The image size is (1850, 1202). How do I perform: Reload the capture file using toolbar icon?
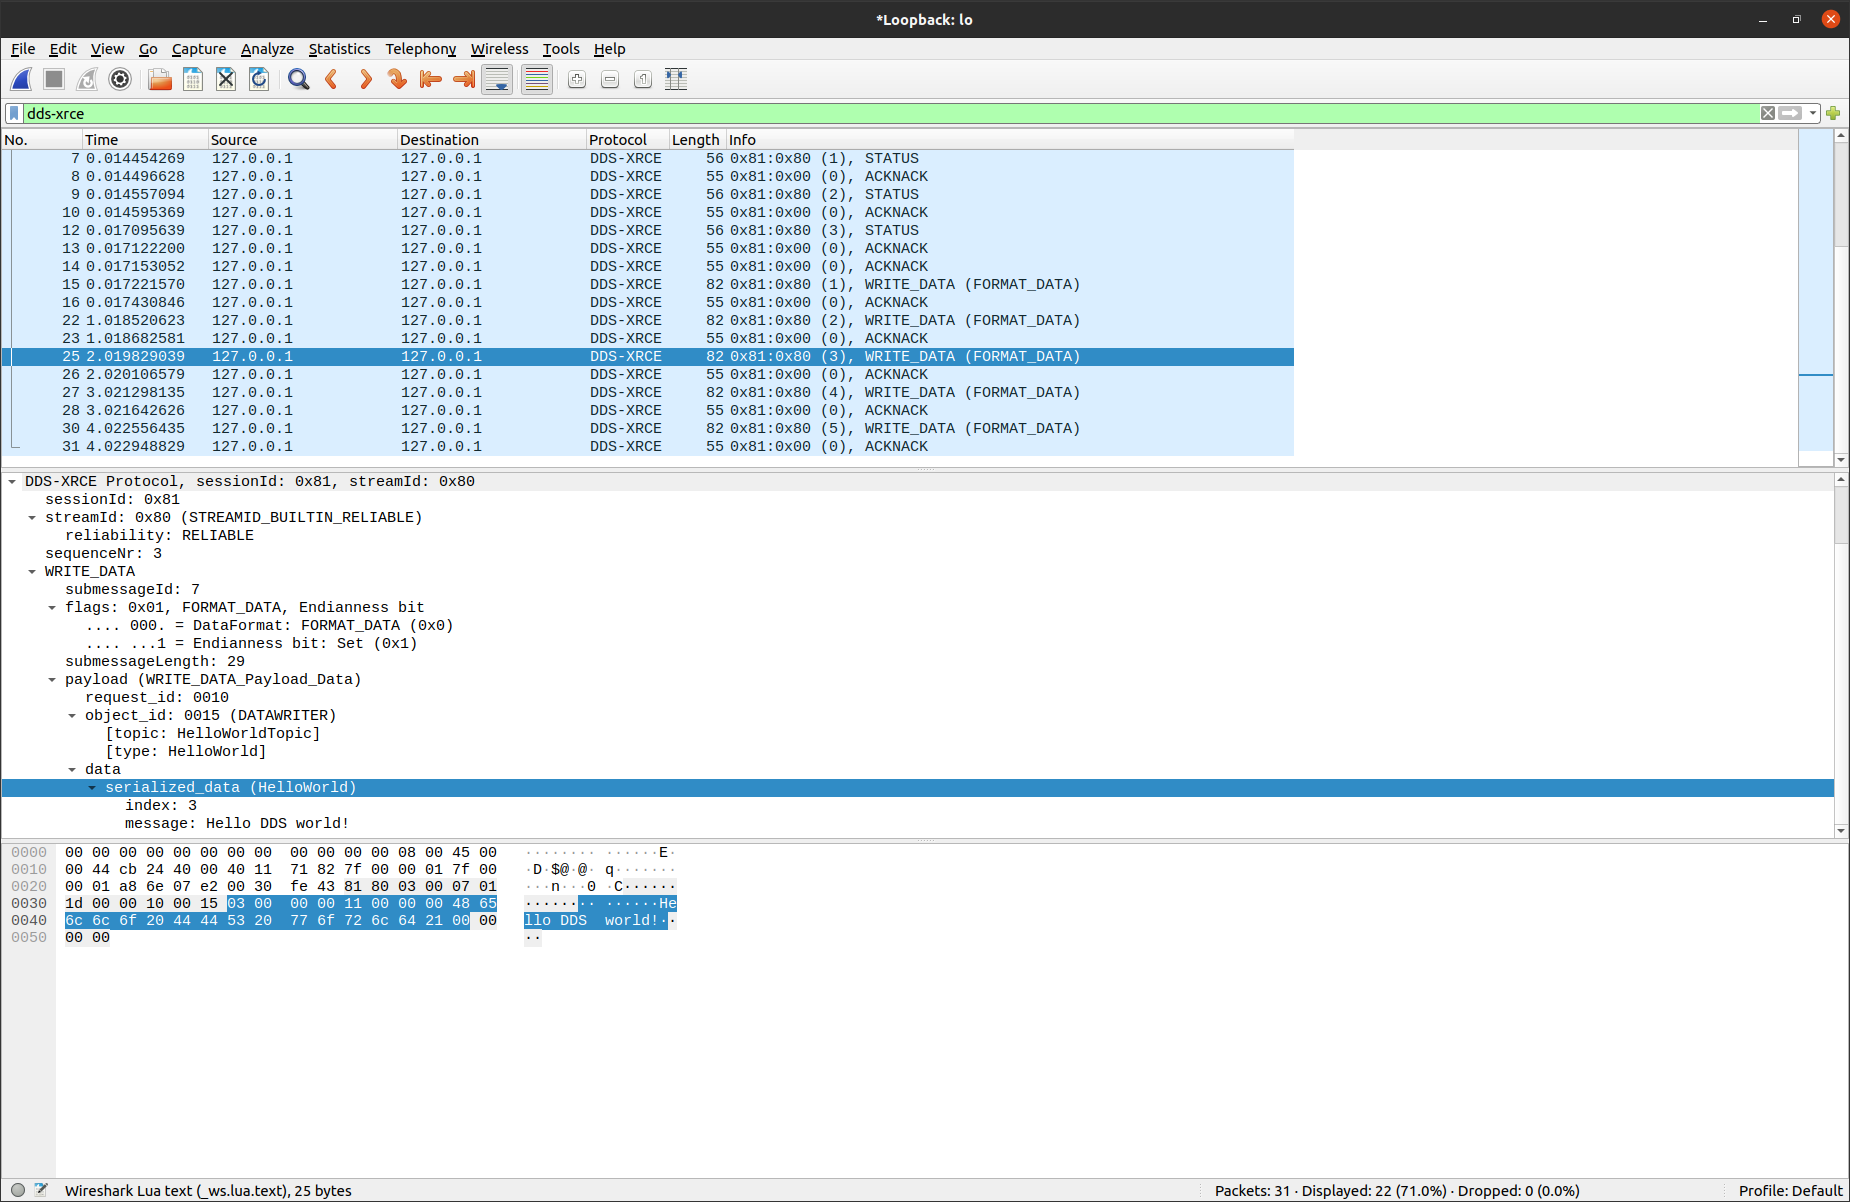coord(259,80)
